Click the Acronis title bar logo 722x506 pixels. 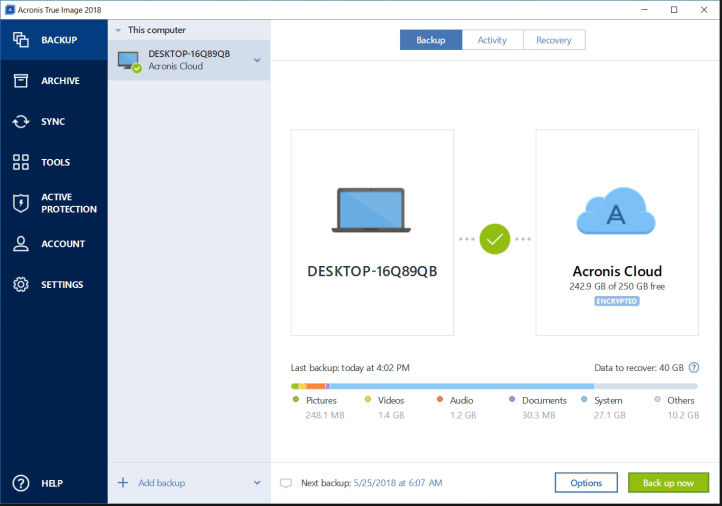tap(10, 10)
